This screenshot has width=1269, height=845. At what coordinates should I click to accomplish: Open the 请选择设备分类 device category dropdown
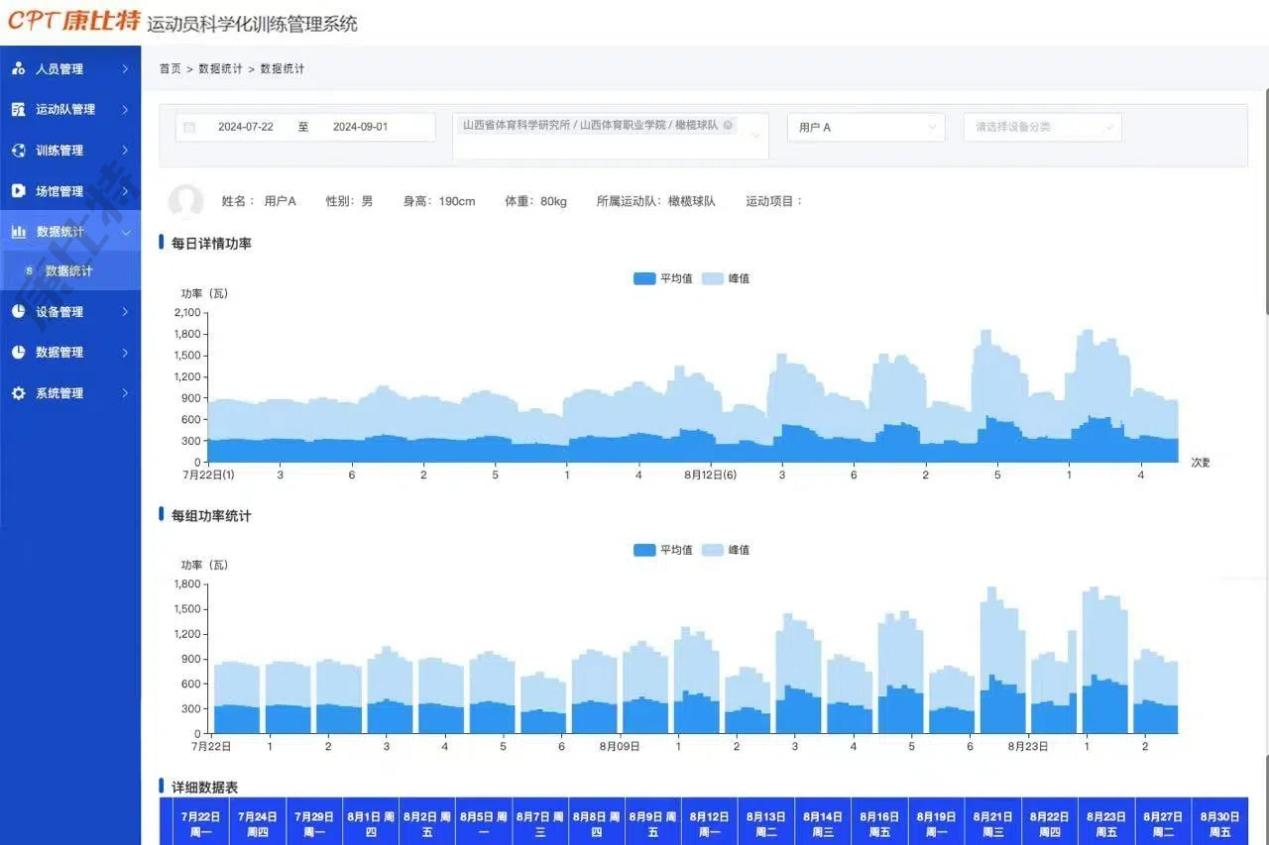pyautogui.click(x=1042, y=128)
